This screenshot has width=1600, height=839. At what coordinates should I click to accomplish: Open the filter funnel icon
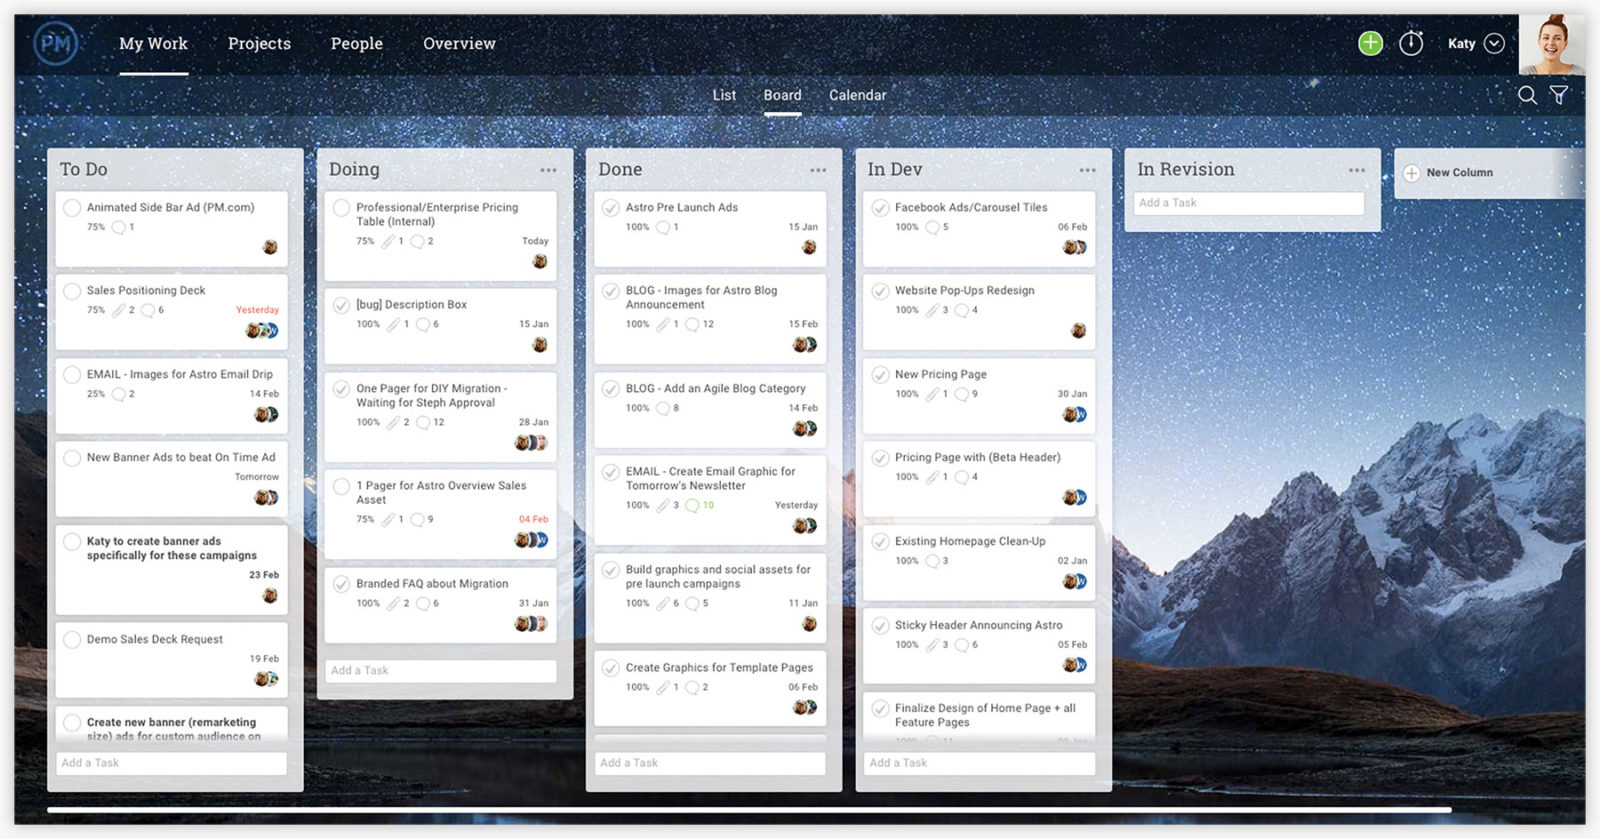tap(1559, 95)
